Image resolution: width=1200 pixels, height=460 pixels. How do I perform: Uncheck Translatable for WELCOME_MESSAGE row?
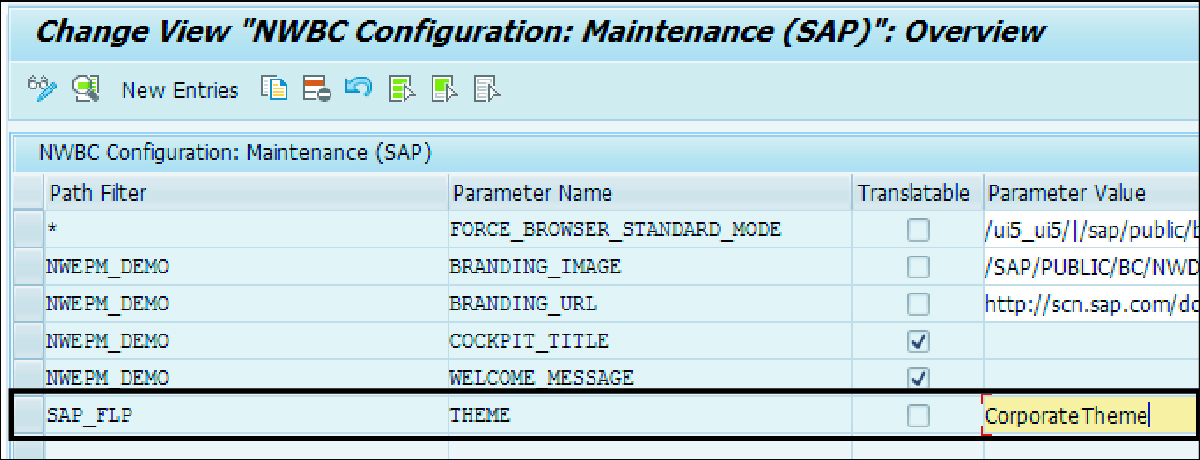pos(917,378)
